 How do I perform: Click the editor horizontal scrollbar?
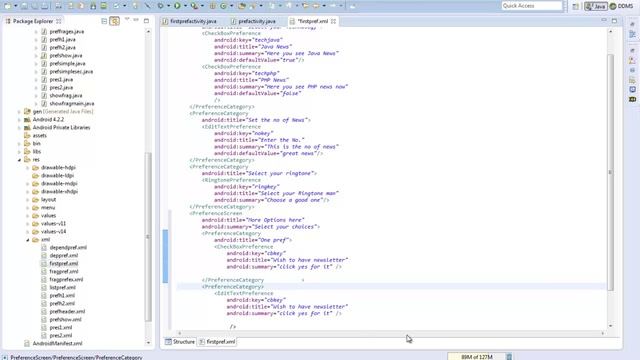(x=391, y=333)
